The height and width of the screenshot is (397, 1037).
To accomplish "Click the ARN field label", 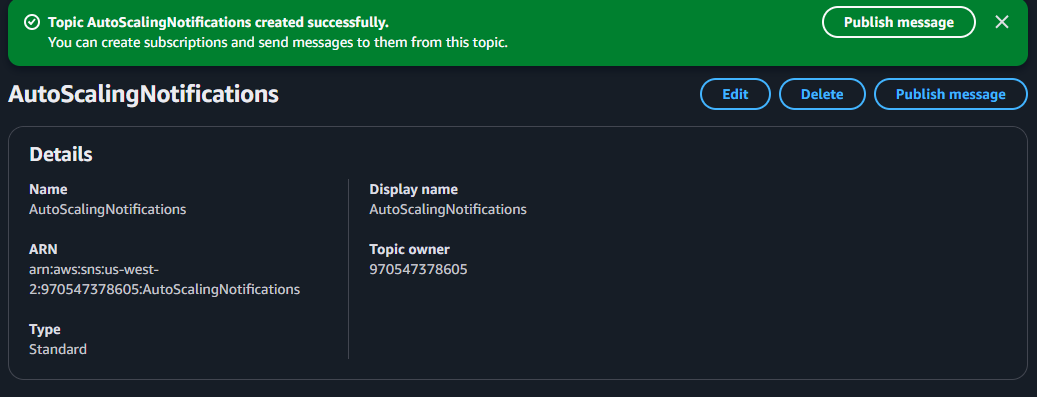I will pos(43,249).
